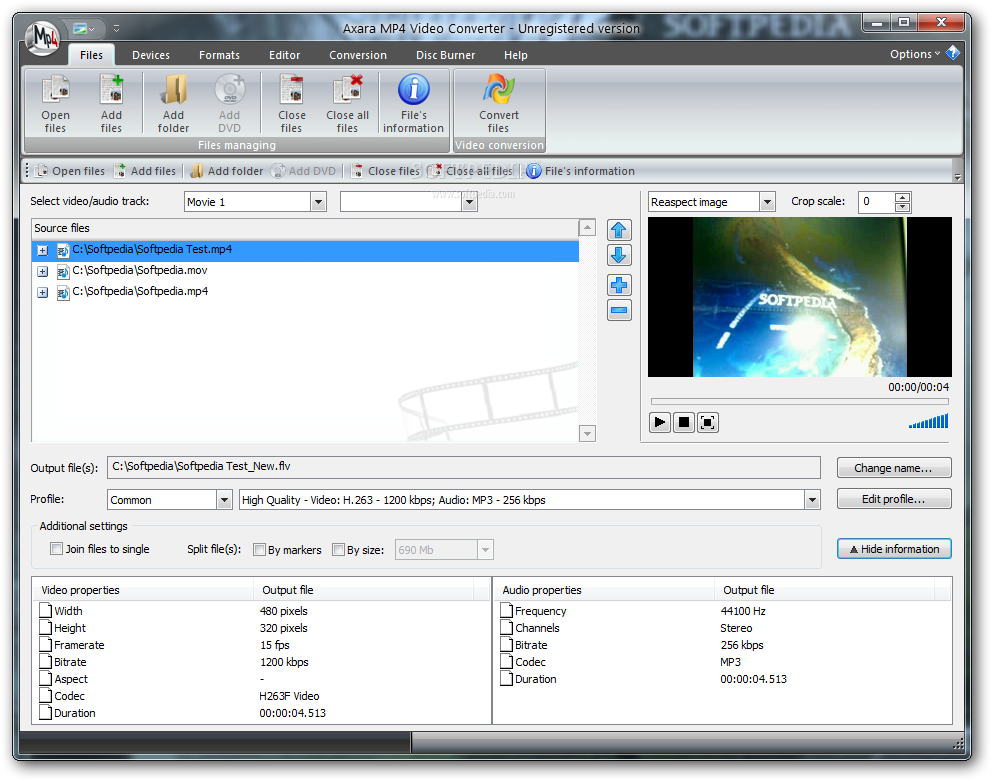
Task: Select C:\Softpedia\Softpedia.mov in source files
Action: click(305, 271)
